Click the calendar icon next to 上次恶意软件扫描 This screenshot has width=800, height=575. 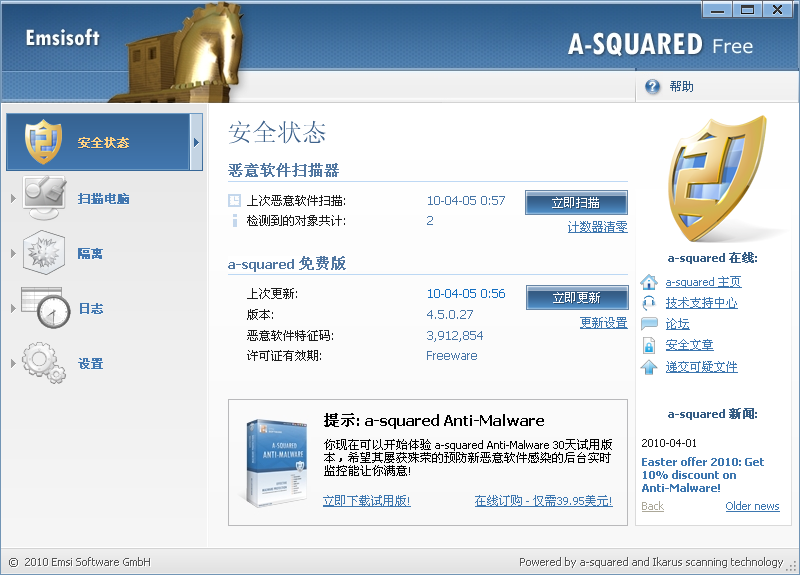click(234, 201)
